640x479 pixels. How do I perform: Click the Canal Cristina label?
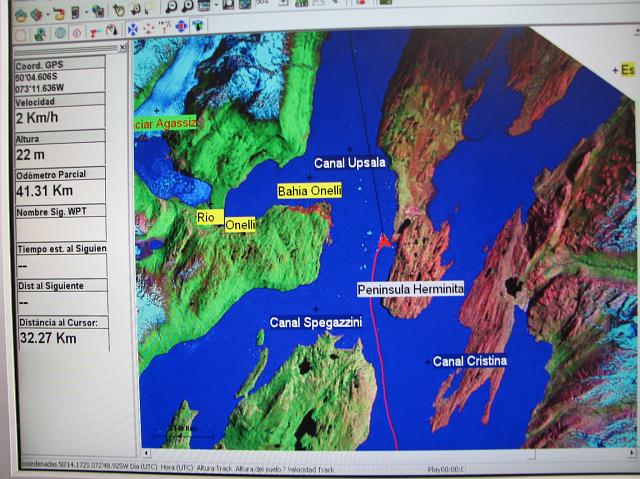[x=470, y=361]
